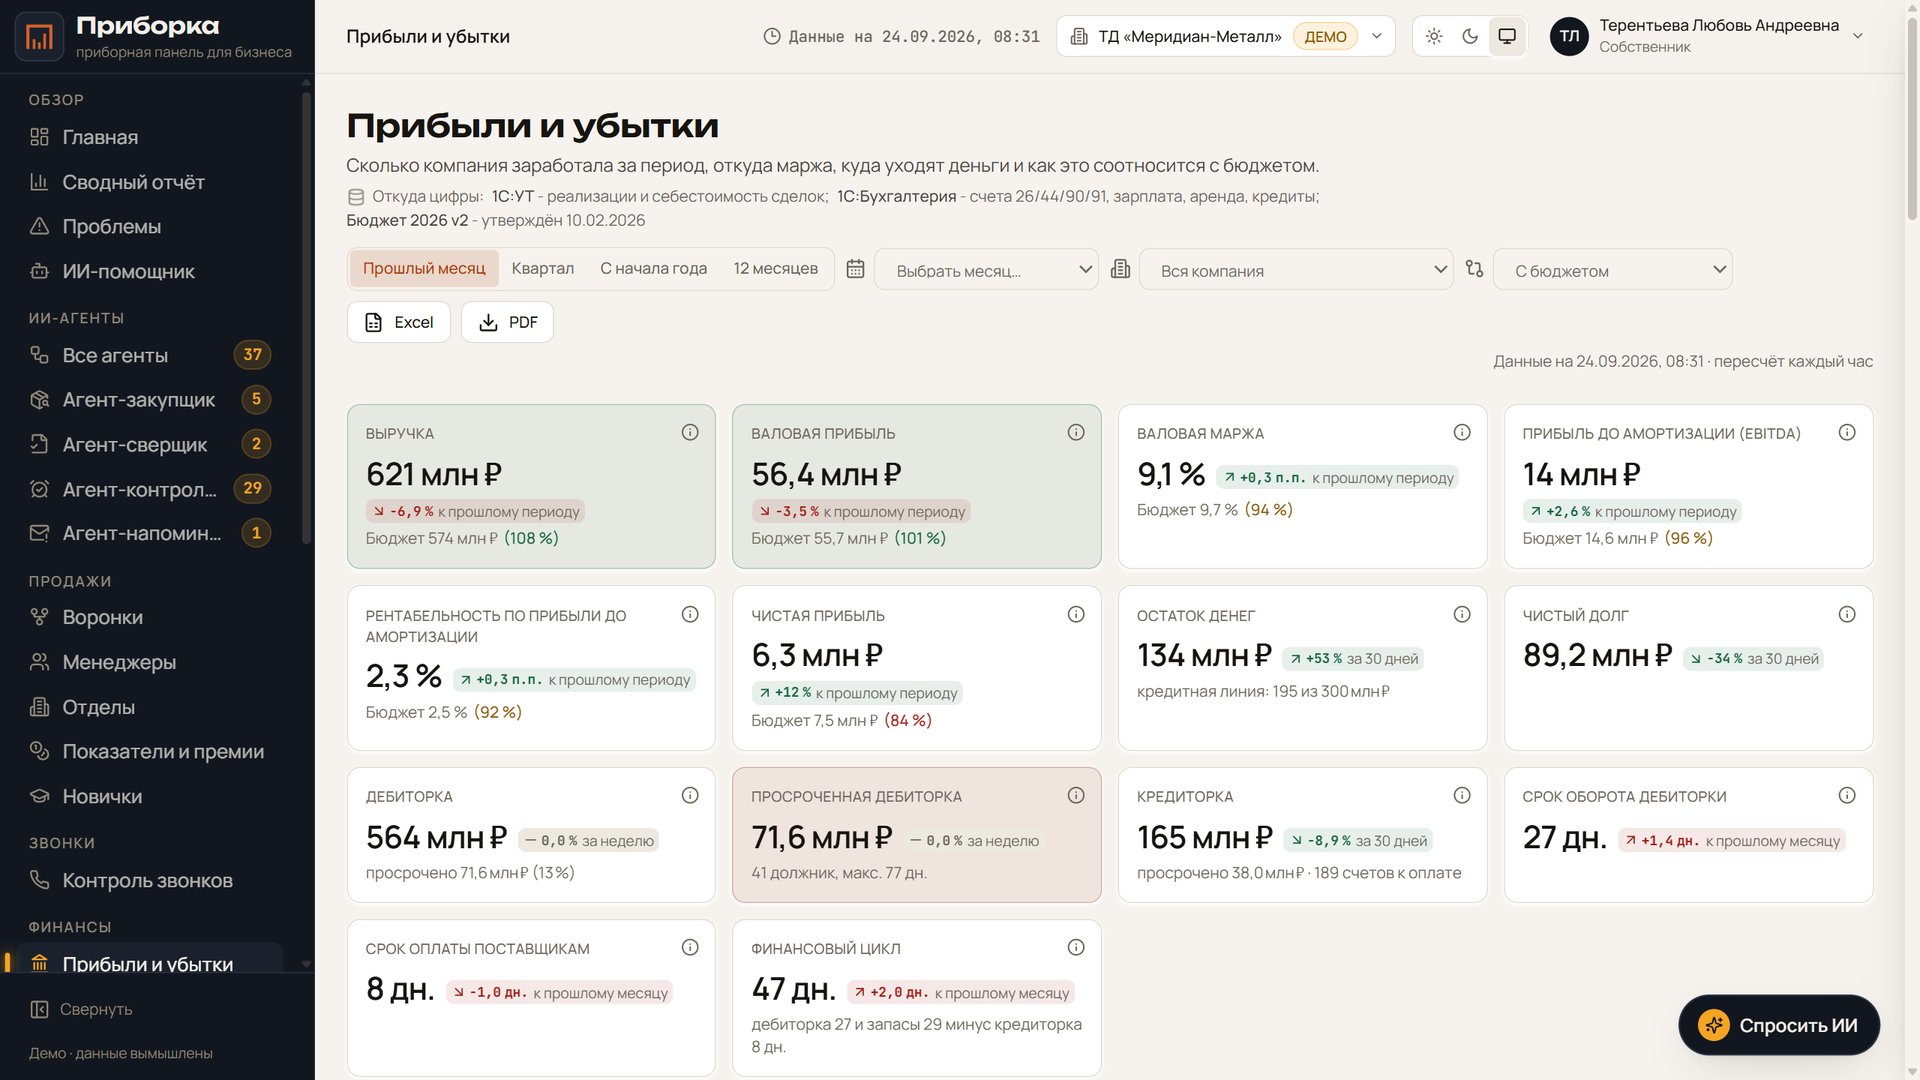Click the Приборка logo icon

tap(40, 37)
